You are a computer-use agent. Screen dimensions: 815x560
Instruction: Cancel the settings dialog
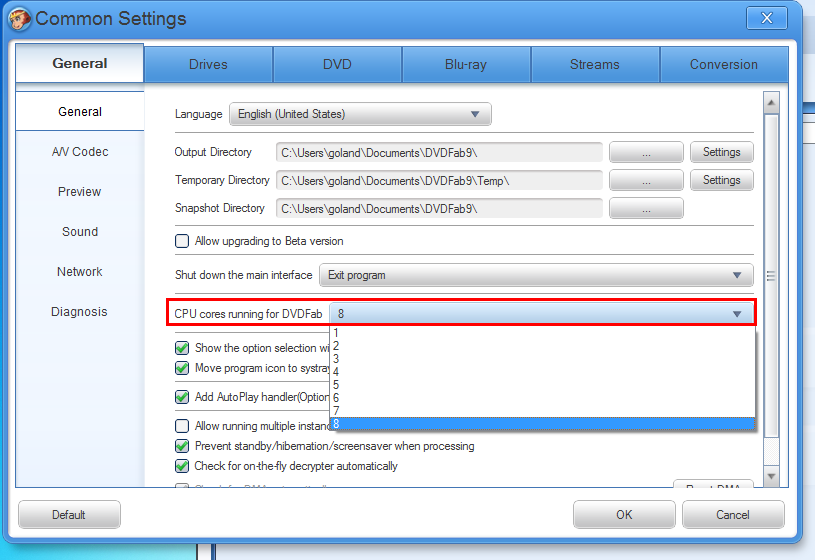(733, 515)
